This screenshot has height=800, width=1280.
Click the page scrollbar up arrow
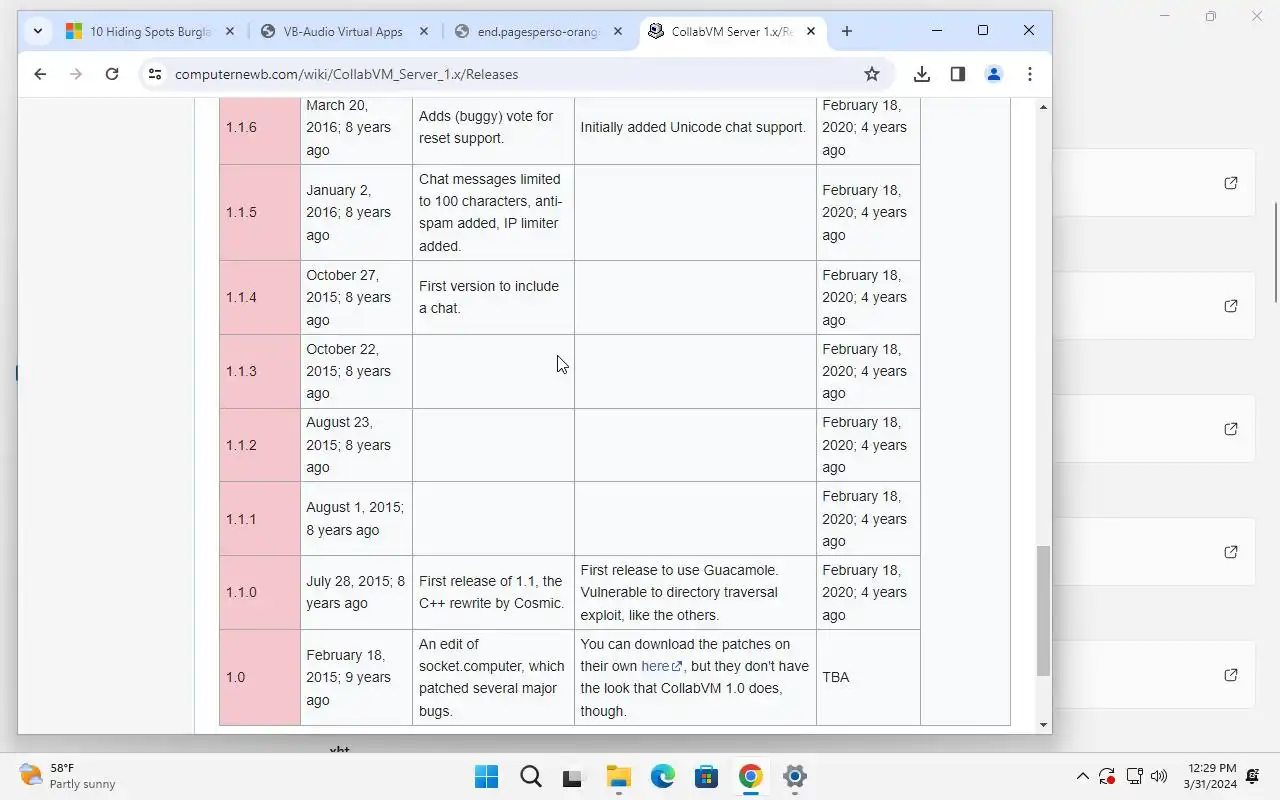click(x=1044, y=107)
